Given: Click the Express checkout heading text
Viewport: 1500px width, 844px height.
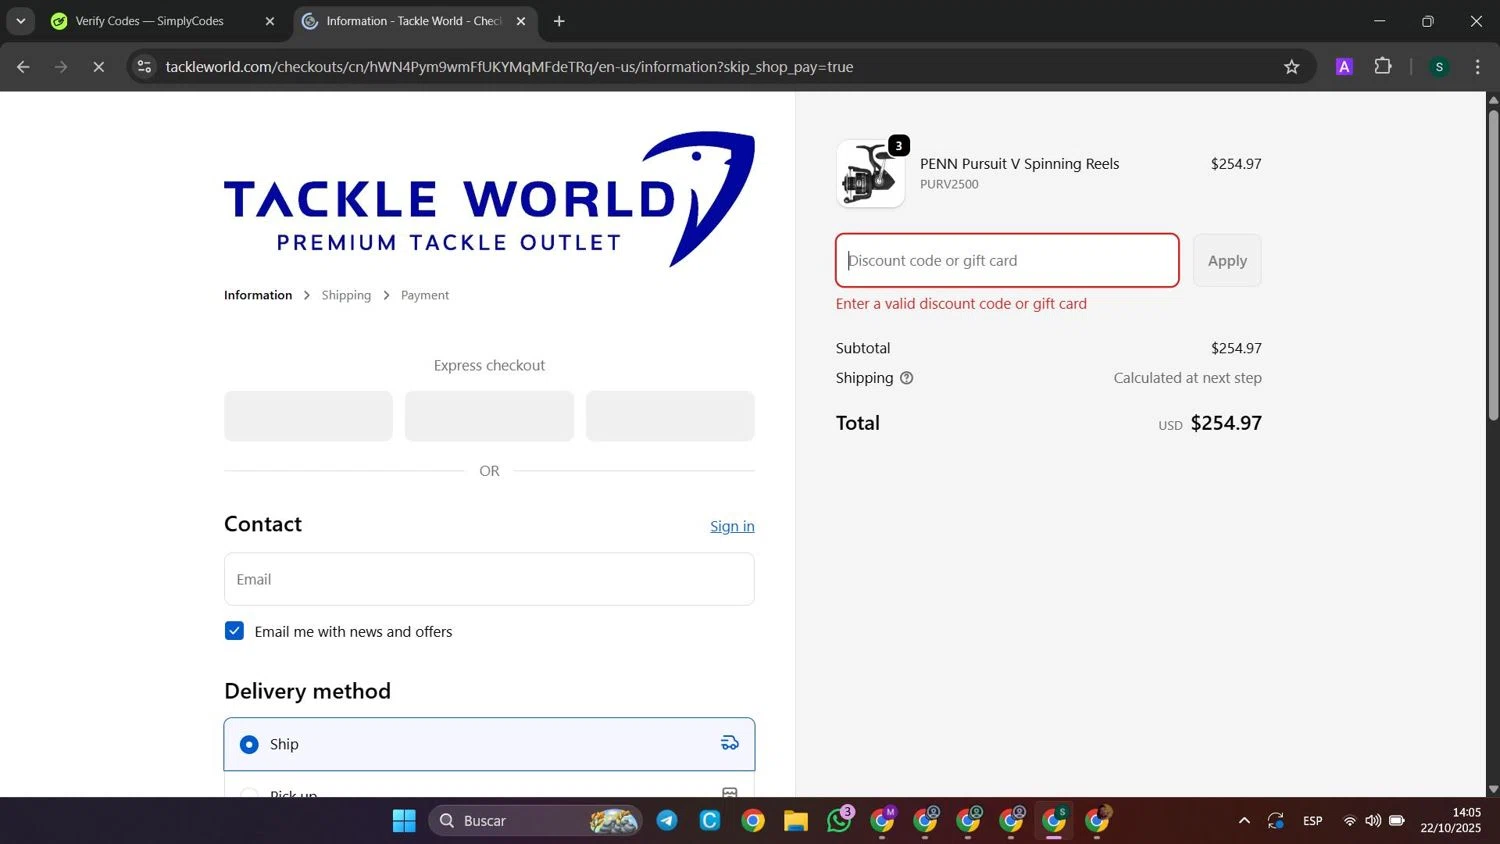Looking at the screenshot, I should click(x=489, y=366).
